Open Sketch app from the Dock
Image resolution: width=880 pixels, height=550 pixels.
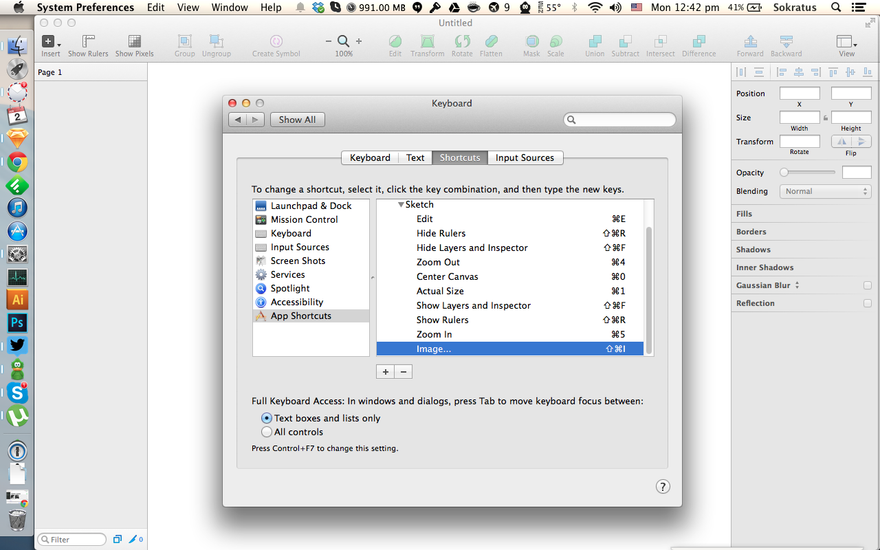point(17,138)
